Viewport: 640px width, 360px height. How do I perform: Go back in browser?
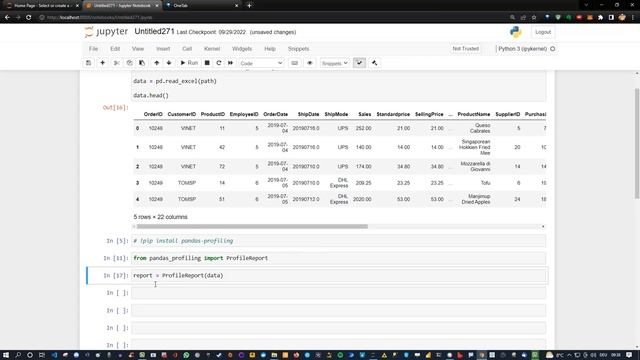[7, 18]
